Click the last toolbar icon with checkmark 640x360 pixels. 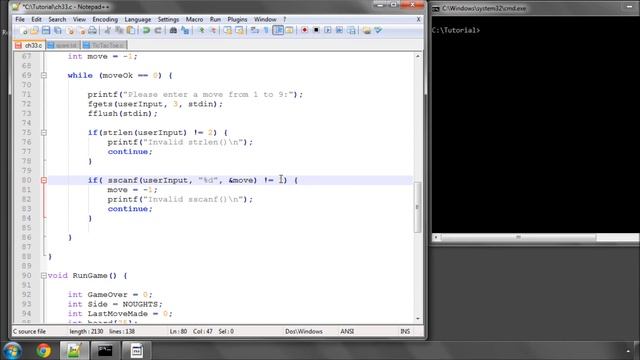click(378, 31)
